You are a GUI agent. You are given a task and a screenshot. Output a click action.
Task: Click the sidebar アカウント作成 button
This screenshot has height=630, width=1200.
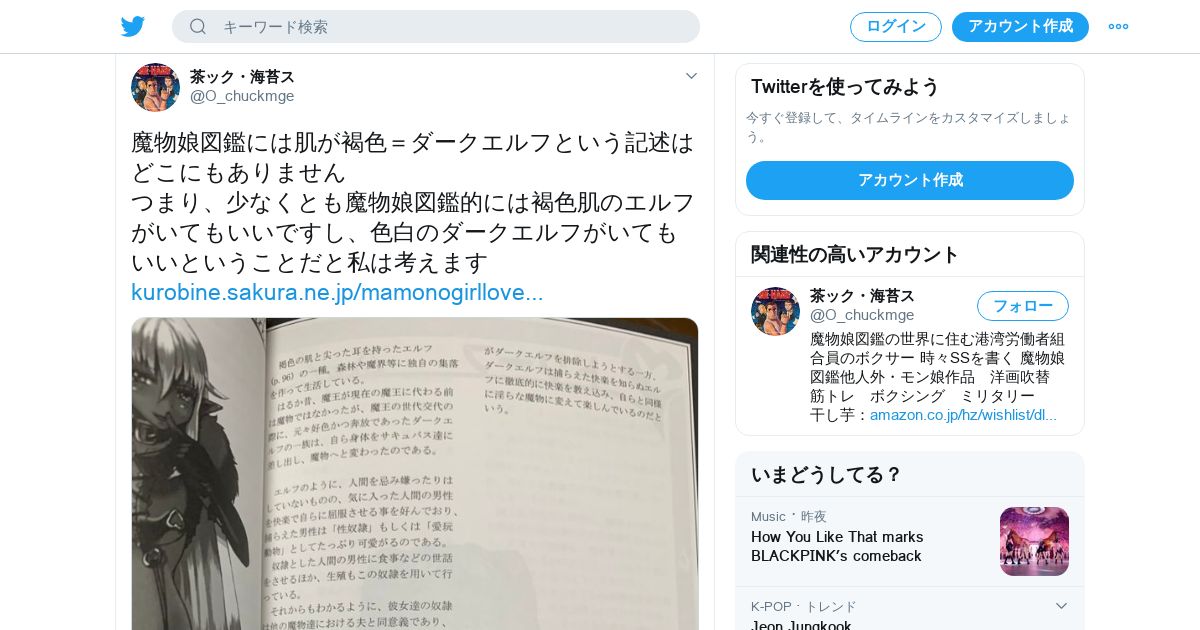910,180
